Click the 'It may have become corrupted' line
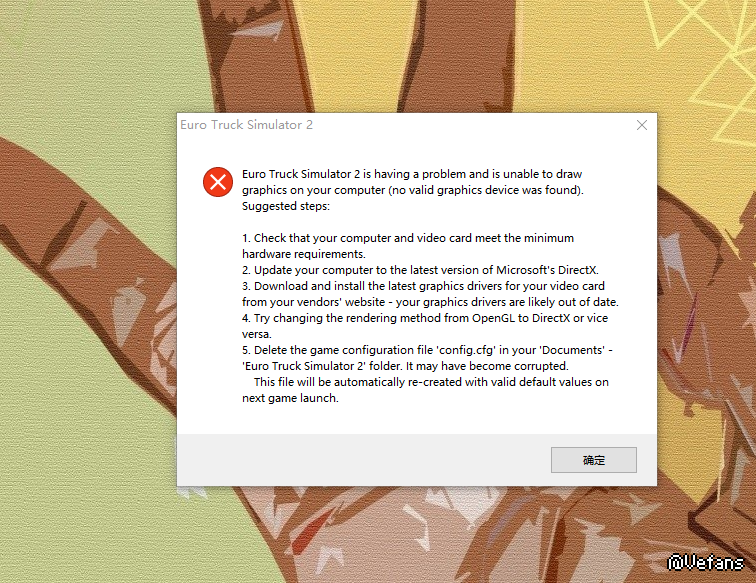Viewport: 756px width, 583px height. point(487,366)
